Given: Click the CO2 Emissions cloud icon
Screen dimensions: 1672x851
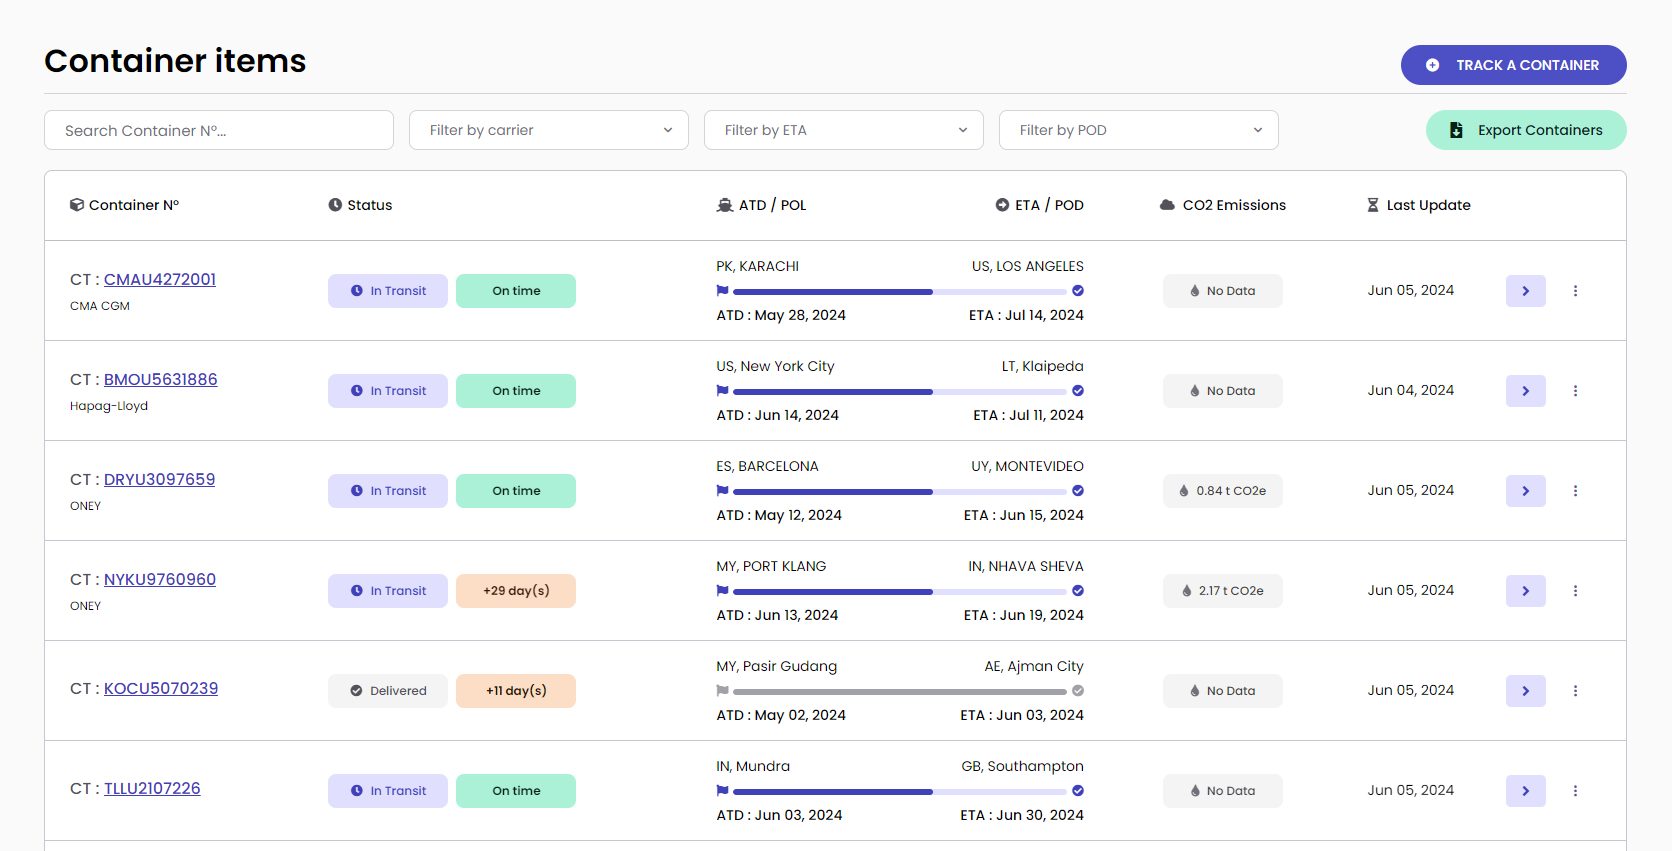Looking at the screenshot, I should [1167, 205].
